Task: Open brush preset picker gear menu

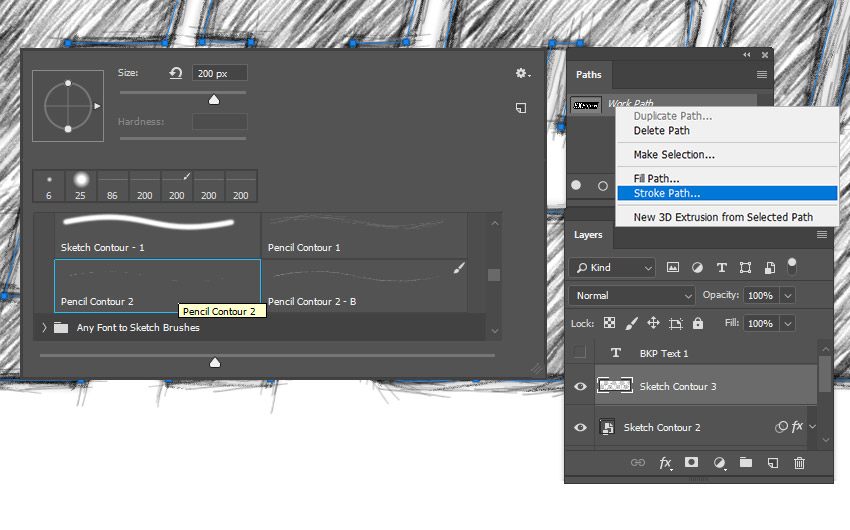Action: click(523, 73)
